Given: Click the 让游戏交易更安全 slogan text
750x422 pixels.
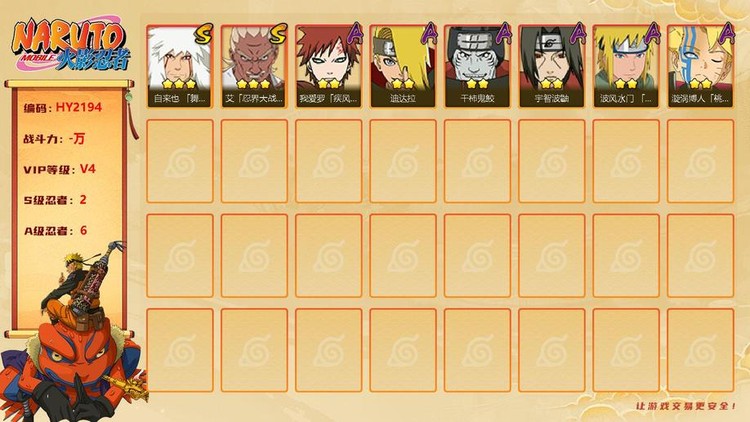Looking at the screenshot, I should [685, 406].
